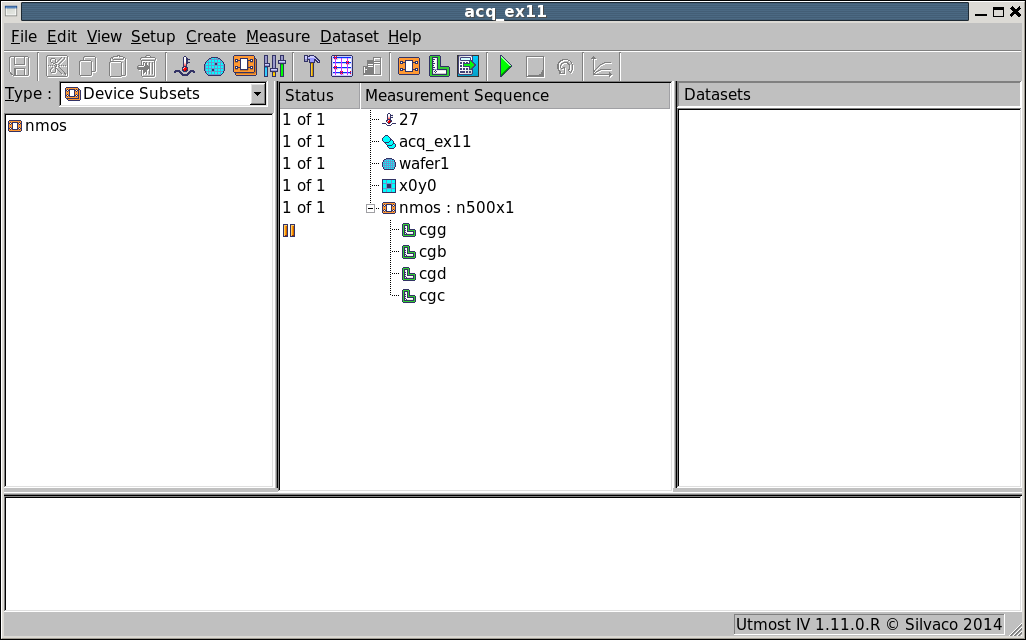Click the plot curves toolbar icon
Image resolution: width=1026 pixels, height=640 pixels.
(x=602, y=67)
